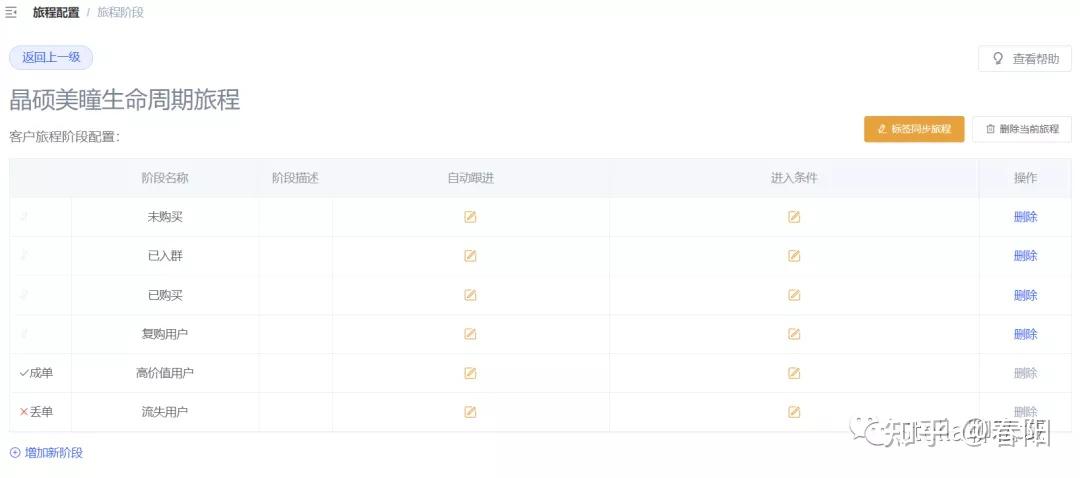Edit auto follow-up for 未购买 stage
This screenshot has width=1080, height=478.
(x=470, y=217)
